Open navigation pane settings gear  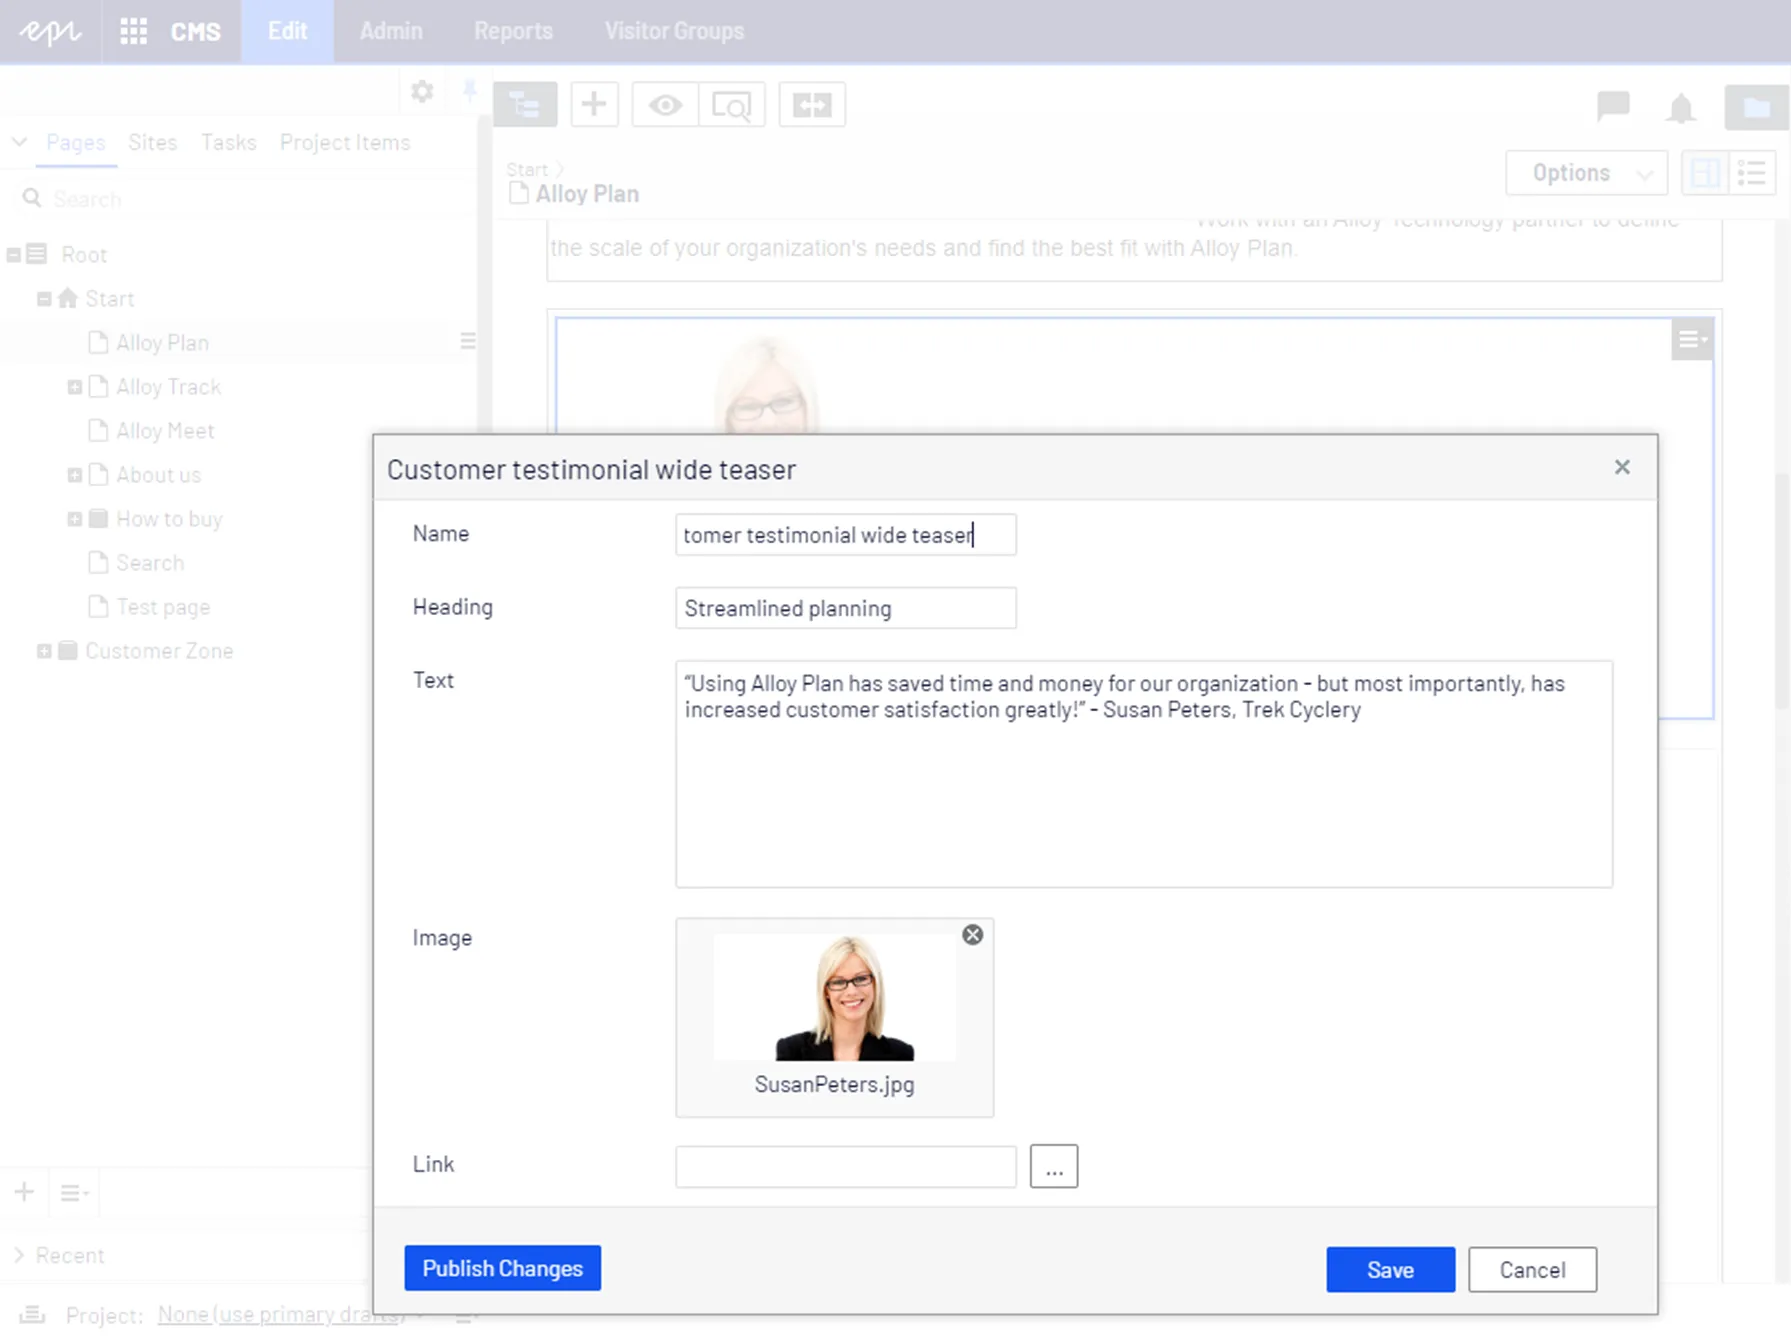pyautogui.click(x=422, y=92)
